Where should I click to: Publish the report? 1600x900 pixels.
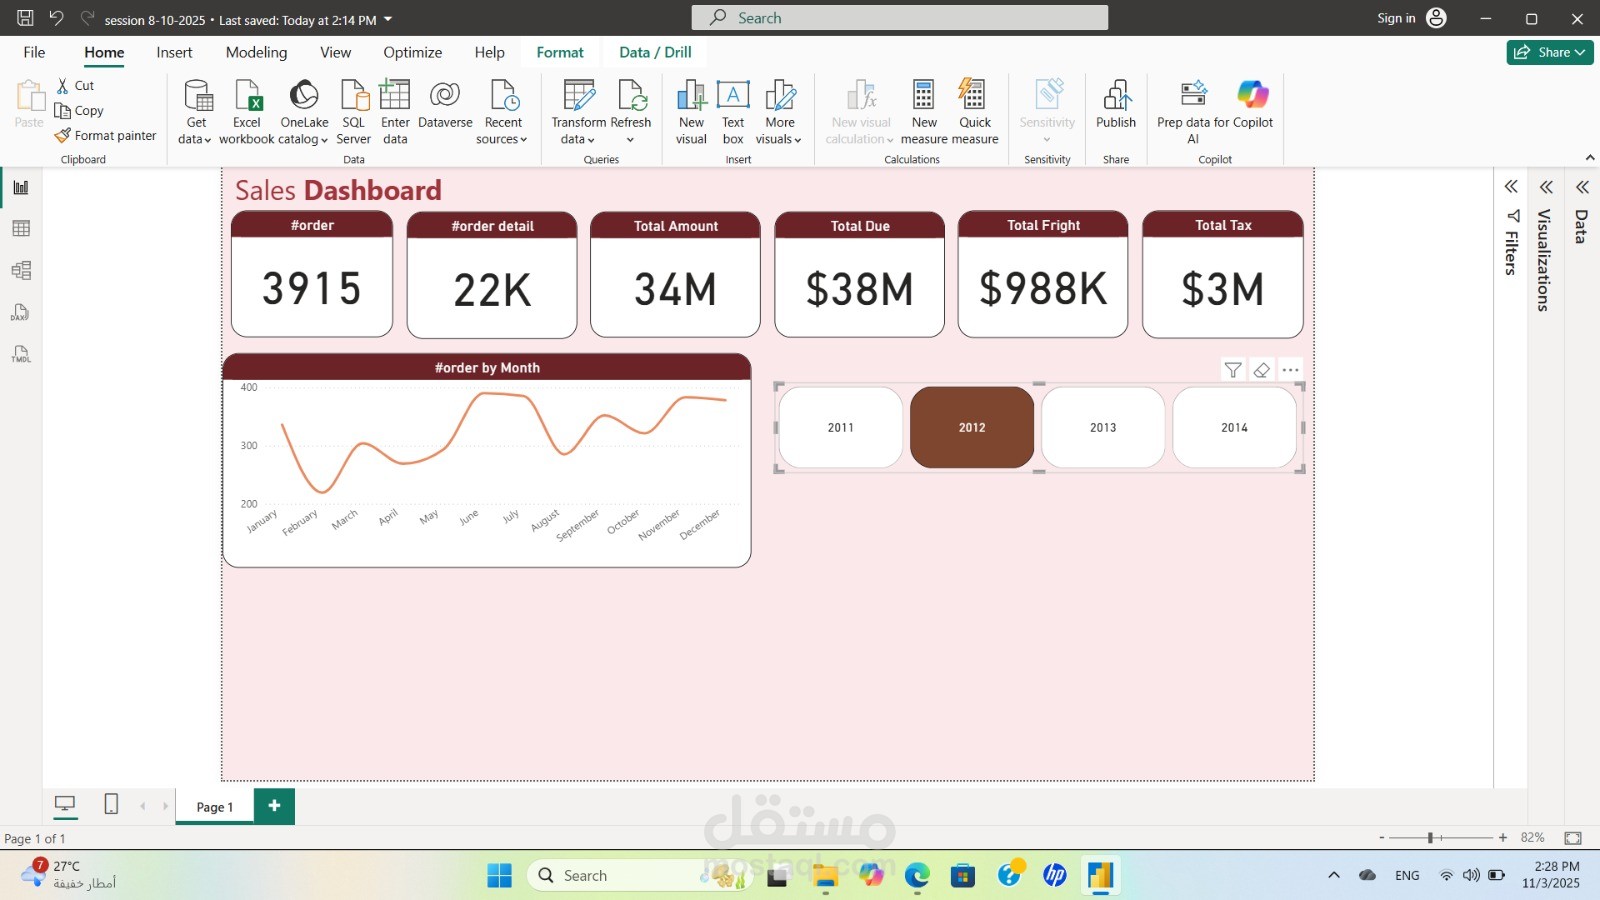point(1116,110)
